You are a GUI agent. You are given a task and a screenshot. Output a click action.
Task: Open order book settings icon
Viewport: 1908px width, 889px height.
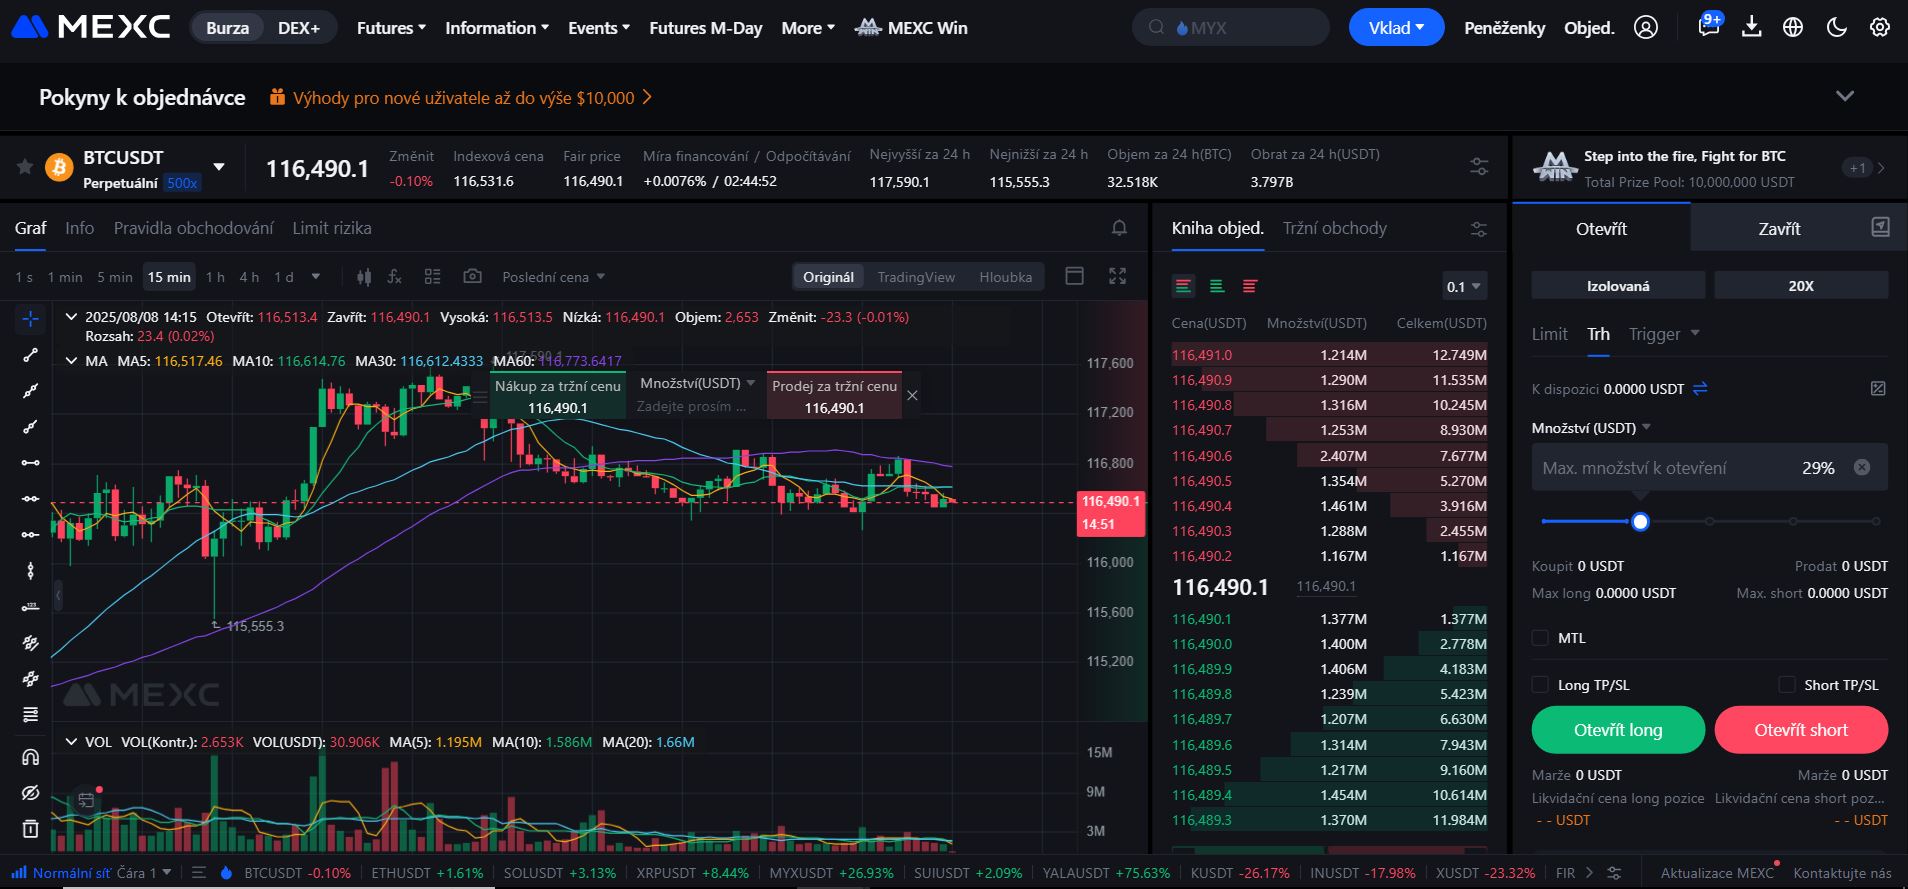click(x=1479, y=229)
